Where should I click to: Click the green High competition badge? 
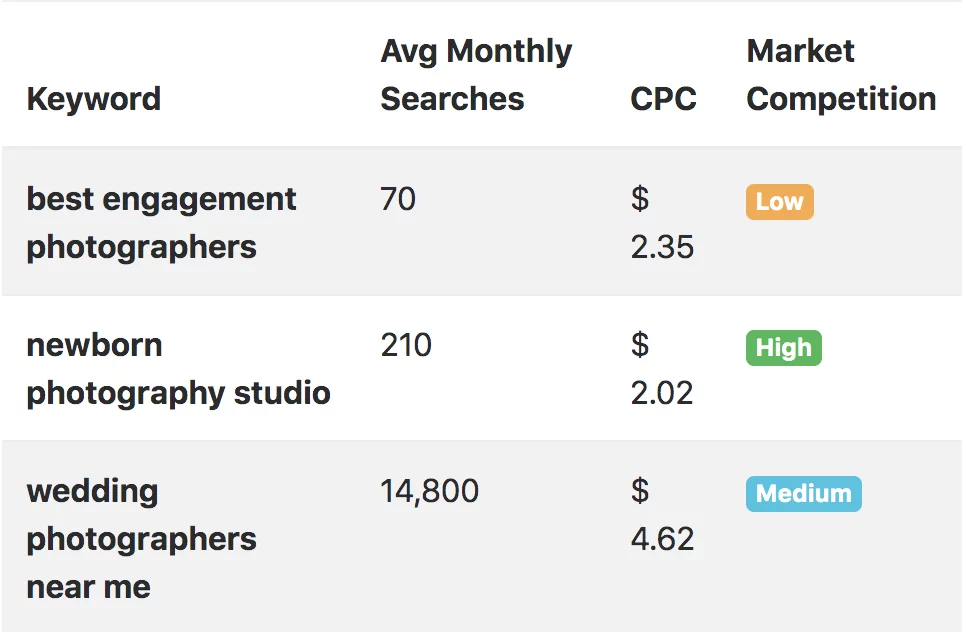pos(783,348)
